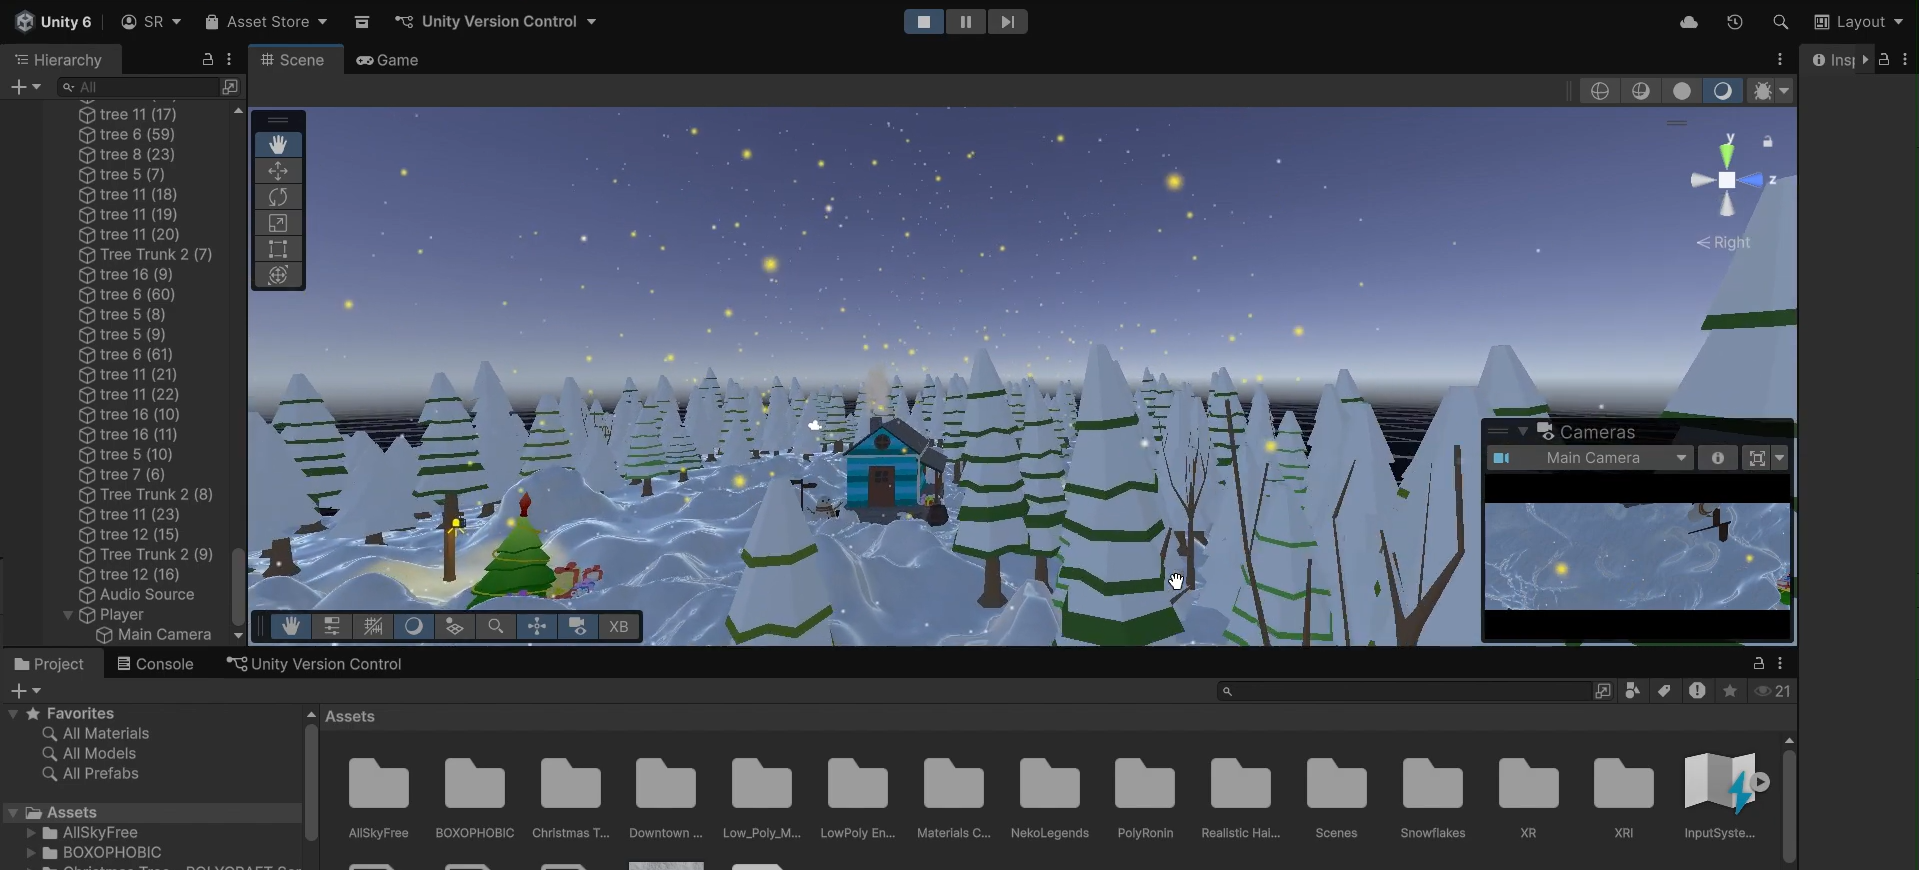Image resolution: width=1919 pixels, height=870 pixels.
Task: Collapse the Favorites group
Action: point(13,714)
